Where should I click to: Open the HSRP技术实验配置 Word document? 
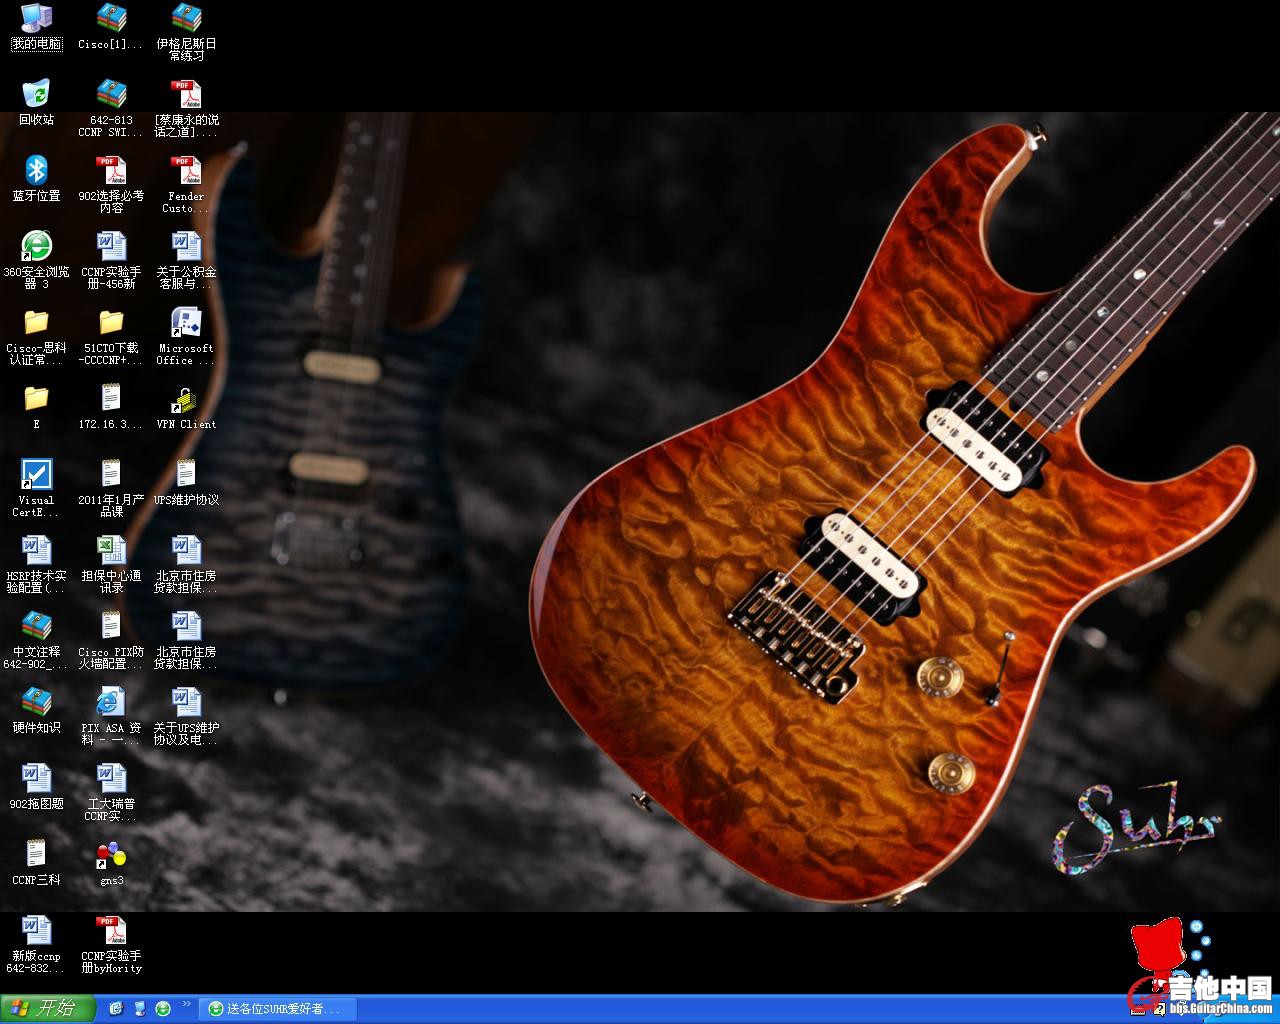tap(36, 564)
